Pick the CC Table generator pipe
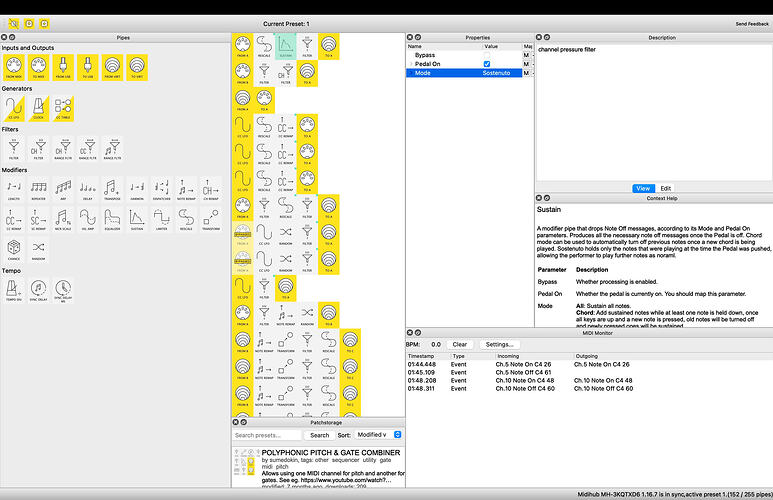 point(63,108)
